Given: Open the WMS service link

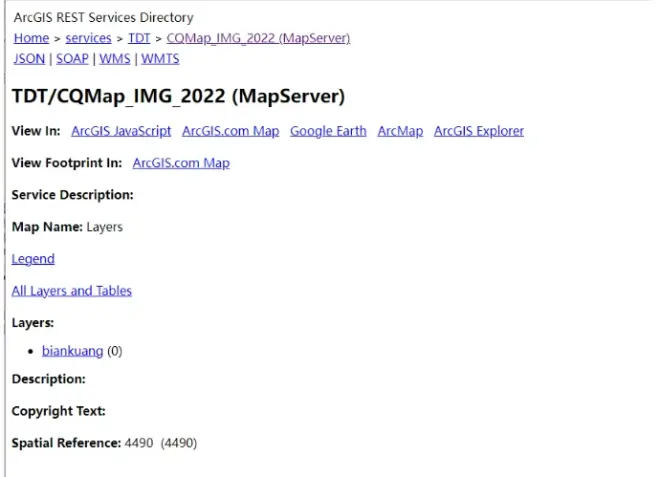Looking at the screenshot, I should point(114,59).
